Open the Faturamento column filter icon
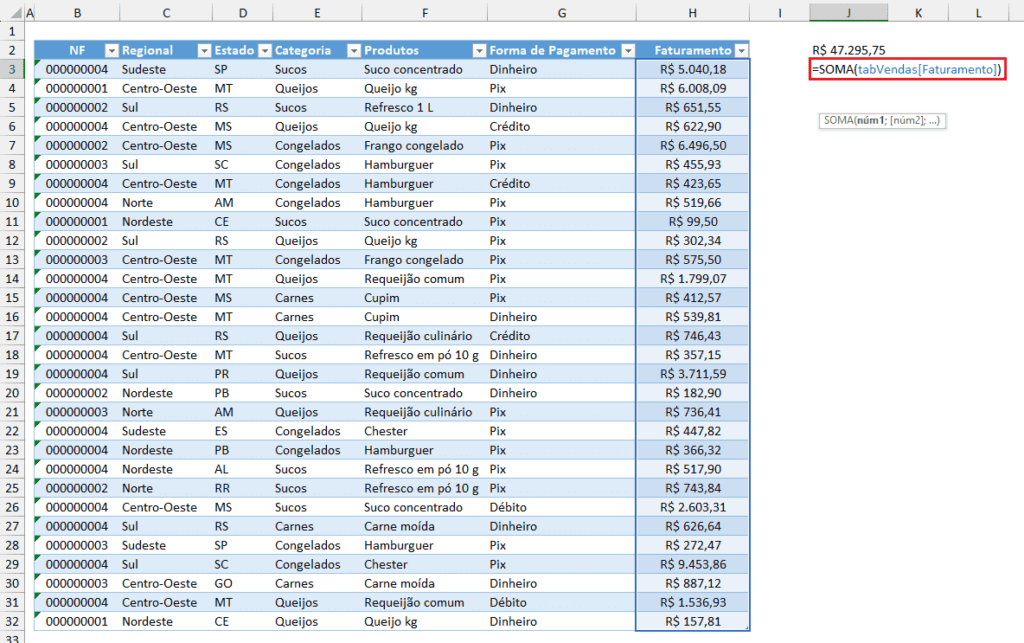1024x643 pixels. click(741, 50)
